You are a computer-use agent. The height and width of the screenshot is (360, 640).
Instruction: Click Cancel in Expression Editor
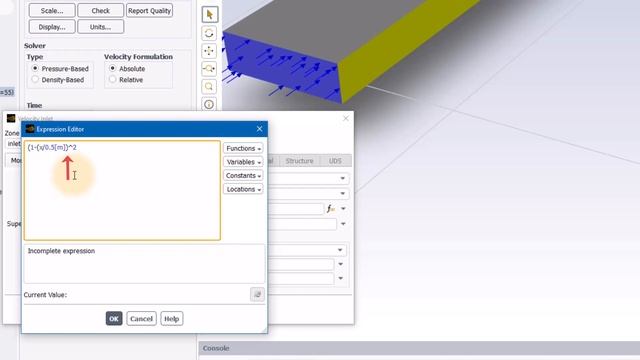point(141,319)
